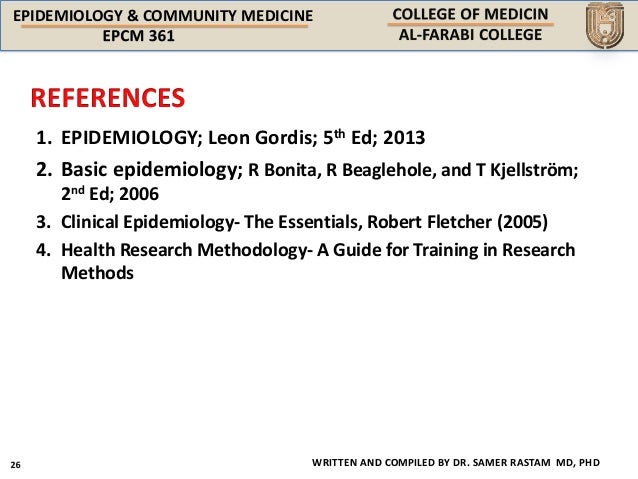
Task: Click the Dr. Samer Rastam footer credit
Action: point(456,463)
